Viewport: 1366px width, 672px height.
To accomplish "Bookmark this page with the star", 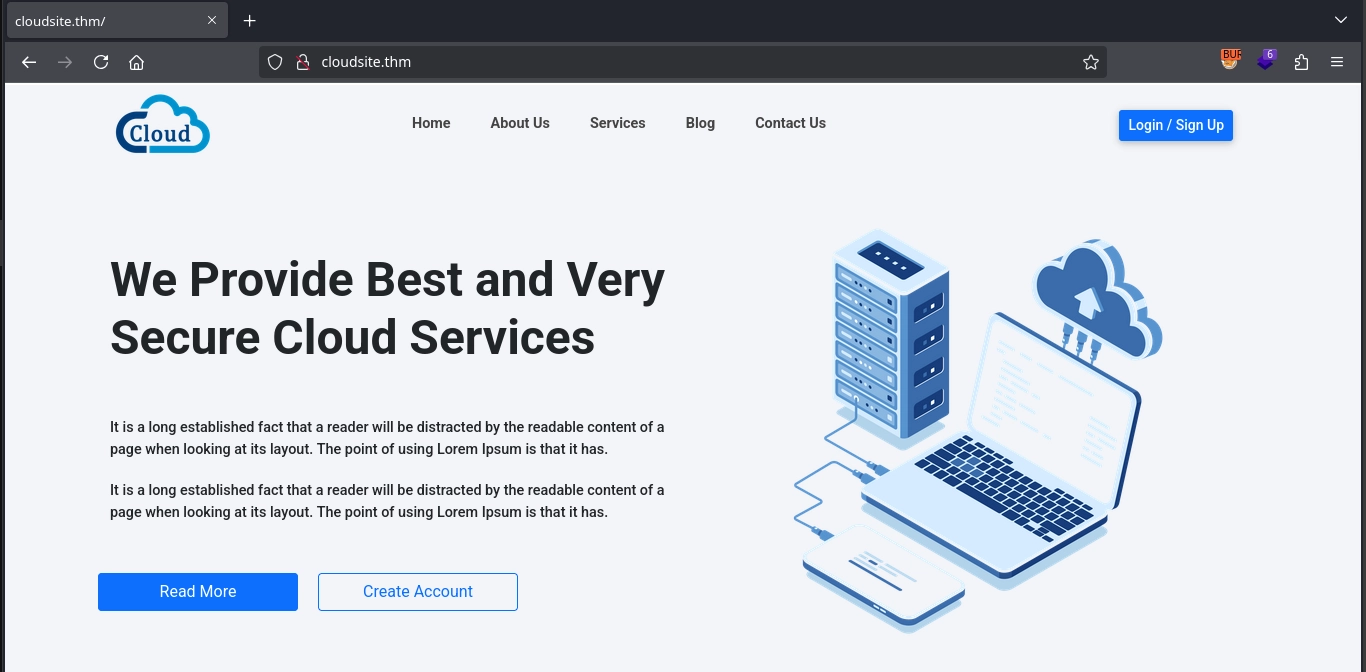I will coord(1090,62).
